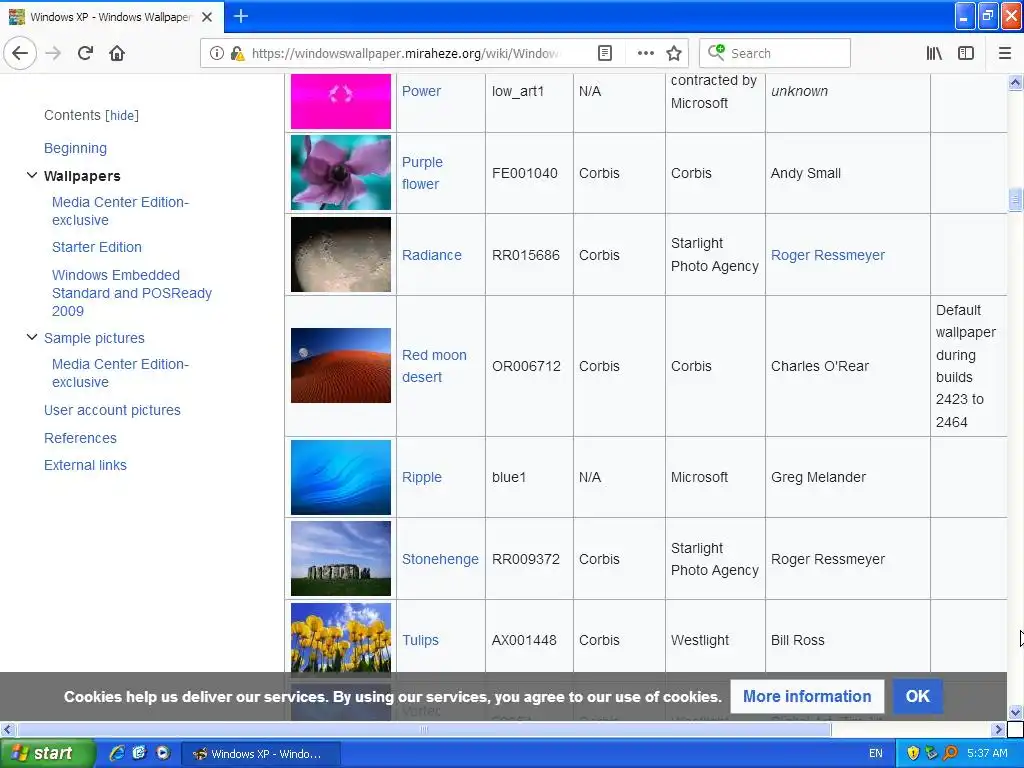Click the security shield tray icon

(x=912, y=753)
